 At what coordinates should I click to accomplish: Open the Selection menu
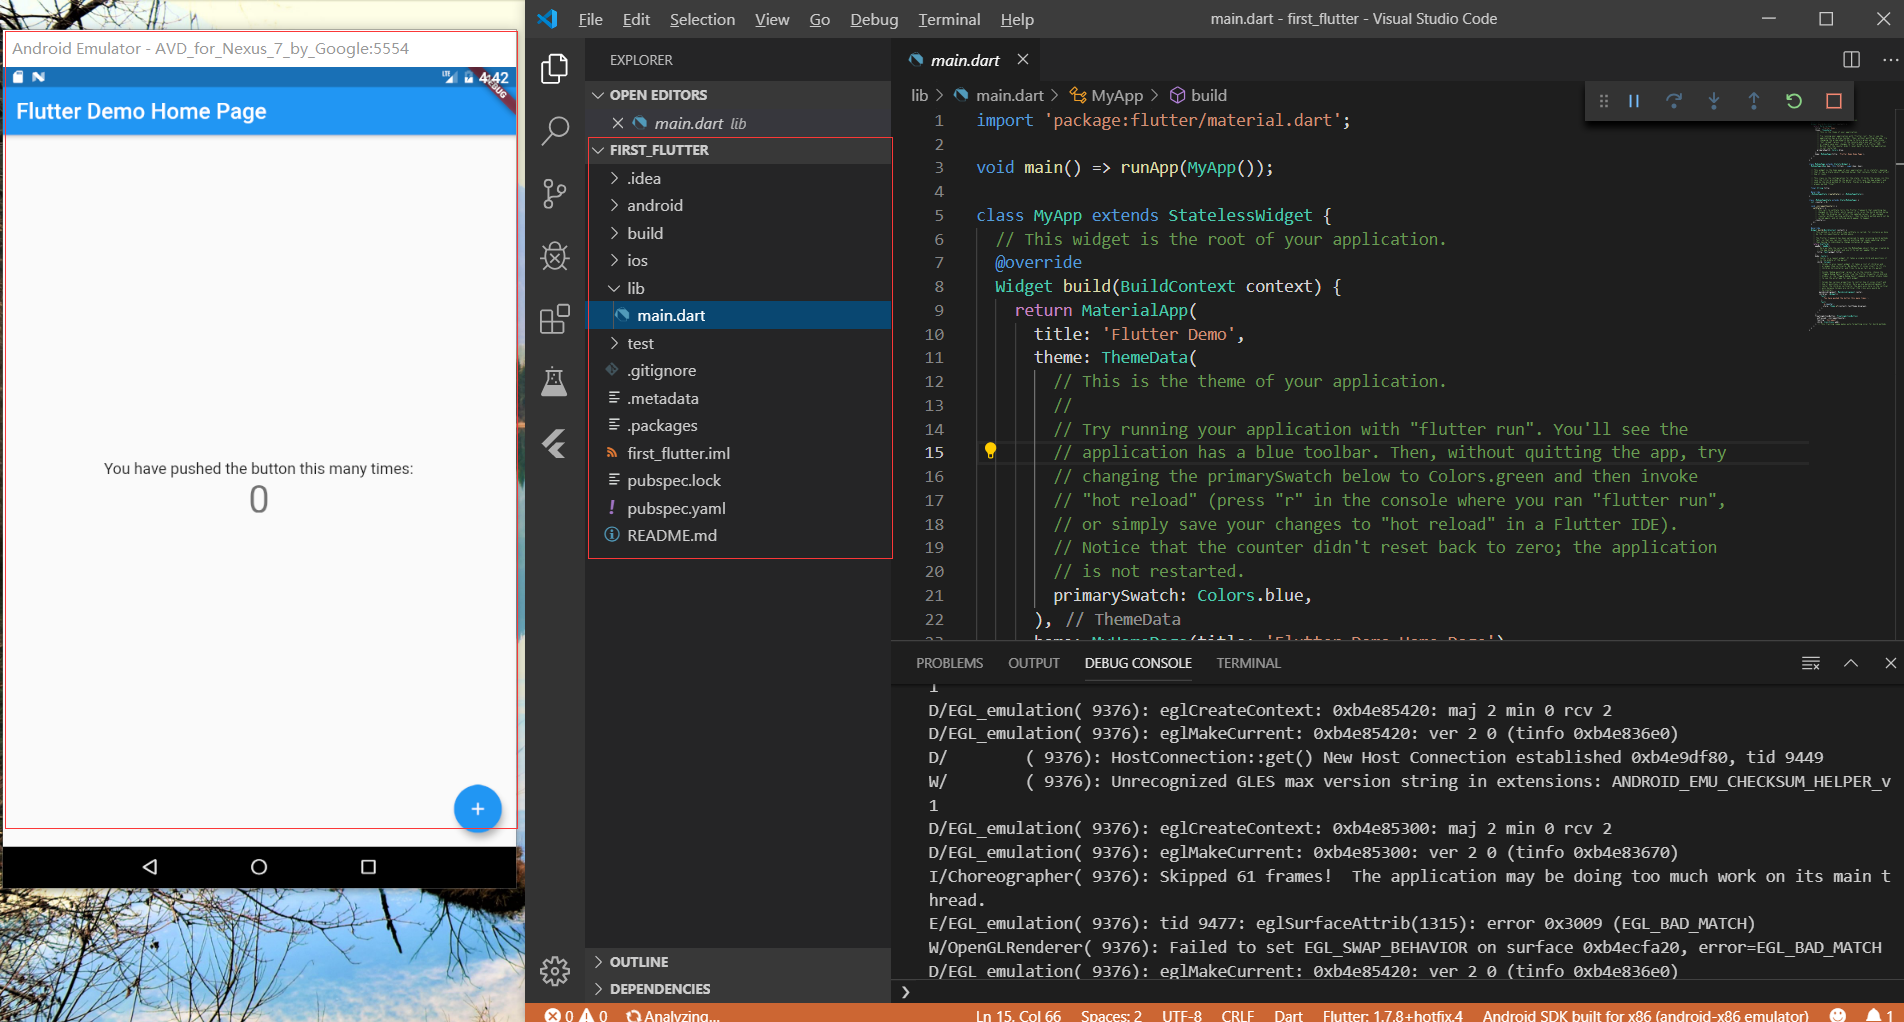(x=702, y=19)
